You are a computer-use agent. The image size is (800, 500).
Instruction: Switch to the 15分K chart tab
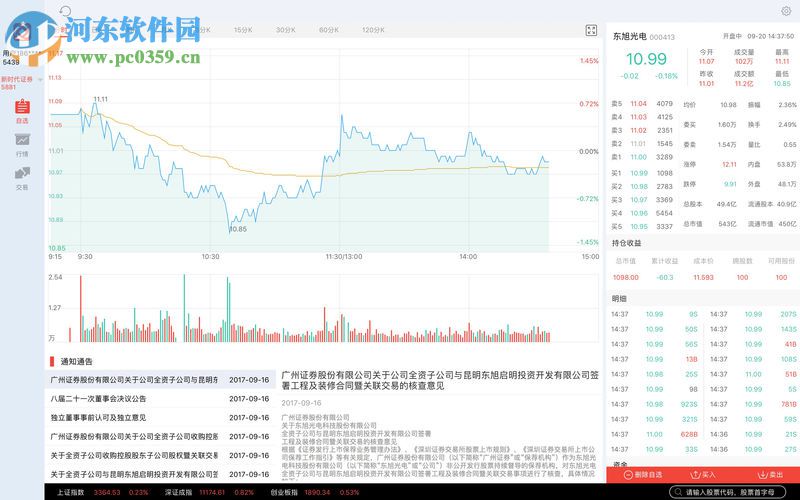coord(243,30)
